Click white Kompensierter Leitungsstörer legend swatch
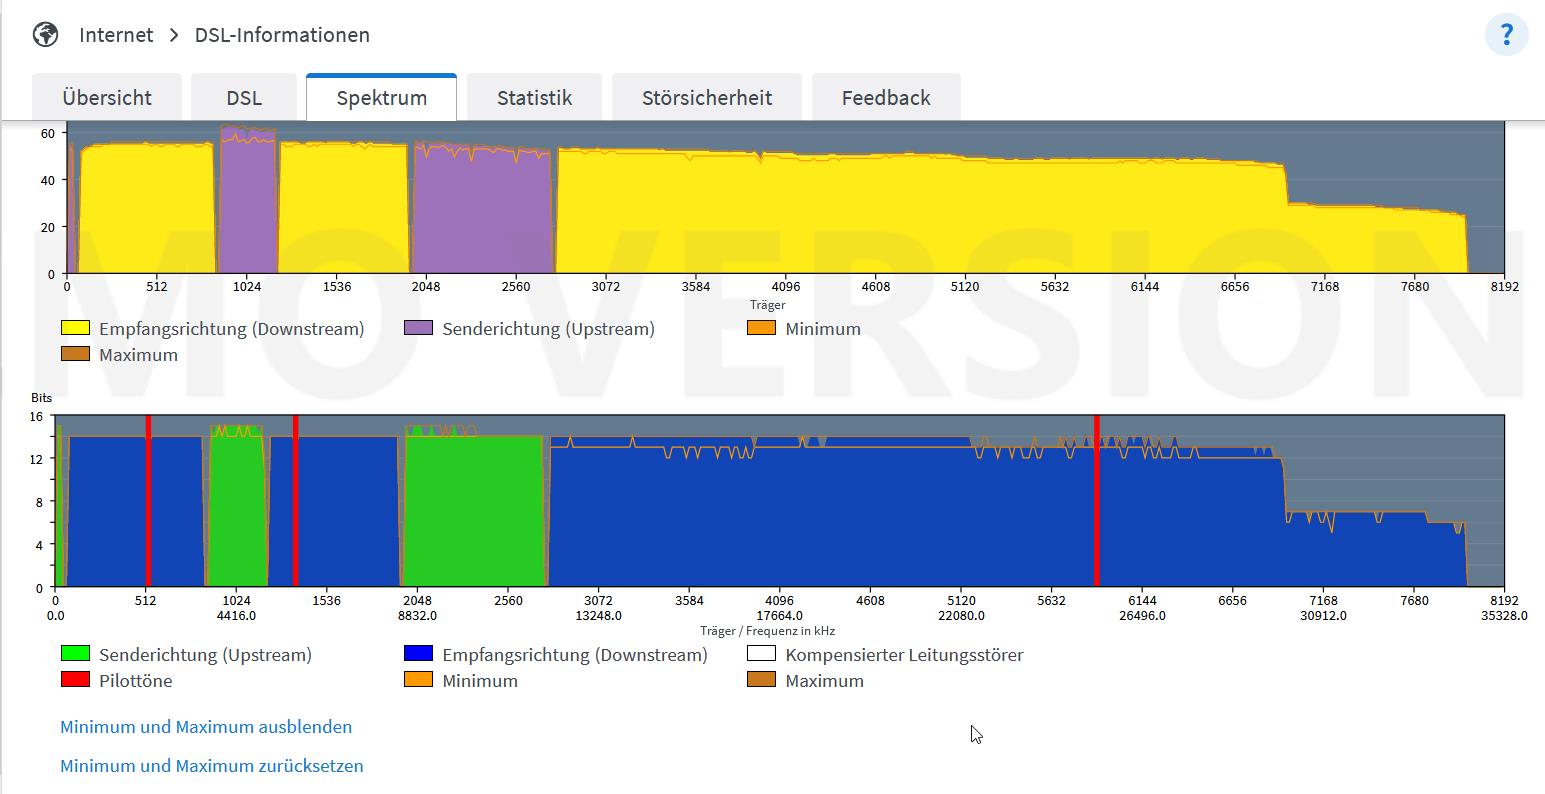 tap(761, 654)
